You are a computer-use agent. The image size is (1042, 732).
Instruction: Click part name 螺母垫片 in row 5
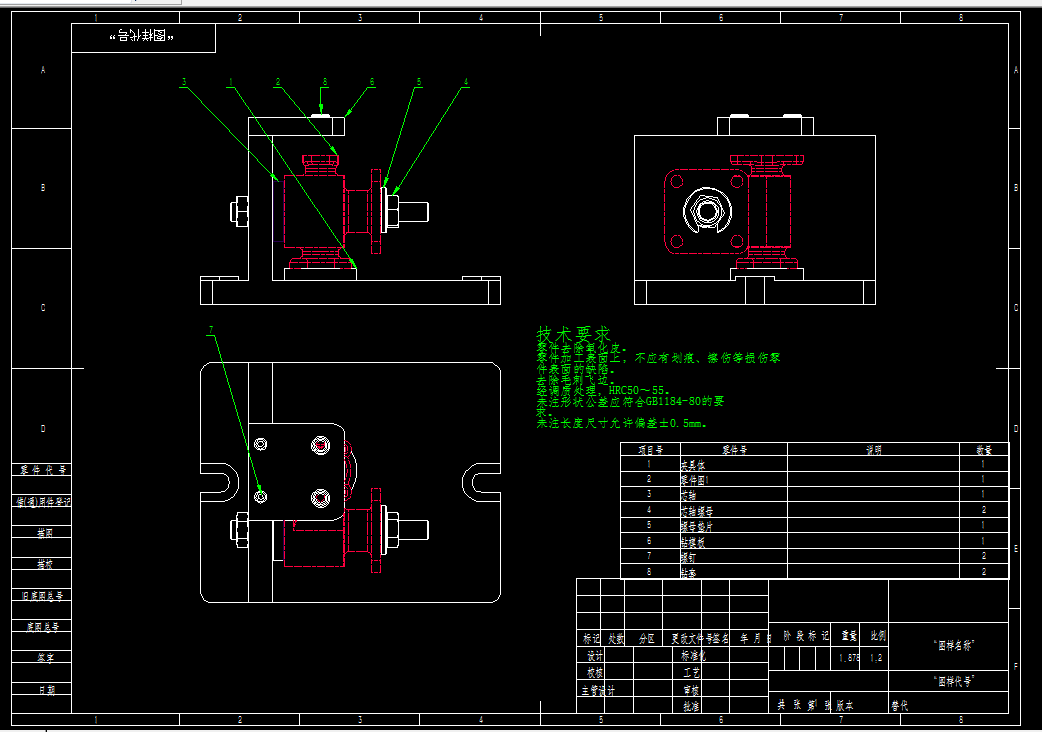696,527
